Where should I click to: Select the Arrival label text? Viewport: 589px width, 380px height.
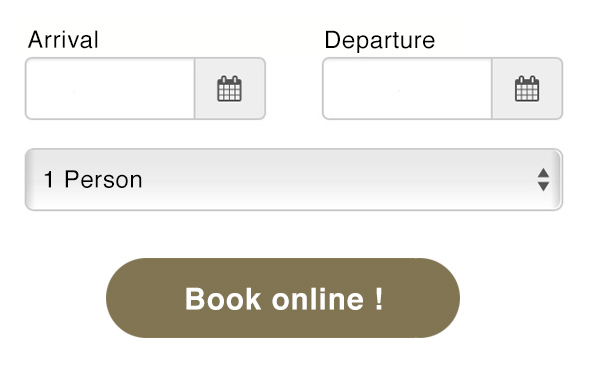pyautogui.click(x=63, y=40)
